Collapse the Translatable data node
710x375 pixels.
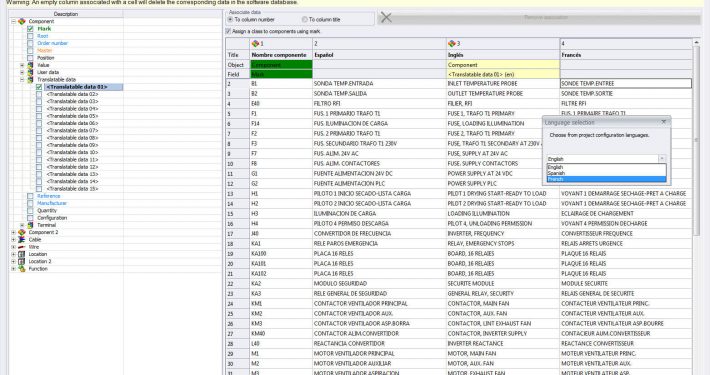[x=22, y=79]
